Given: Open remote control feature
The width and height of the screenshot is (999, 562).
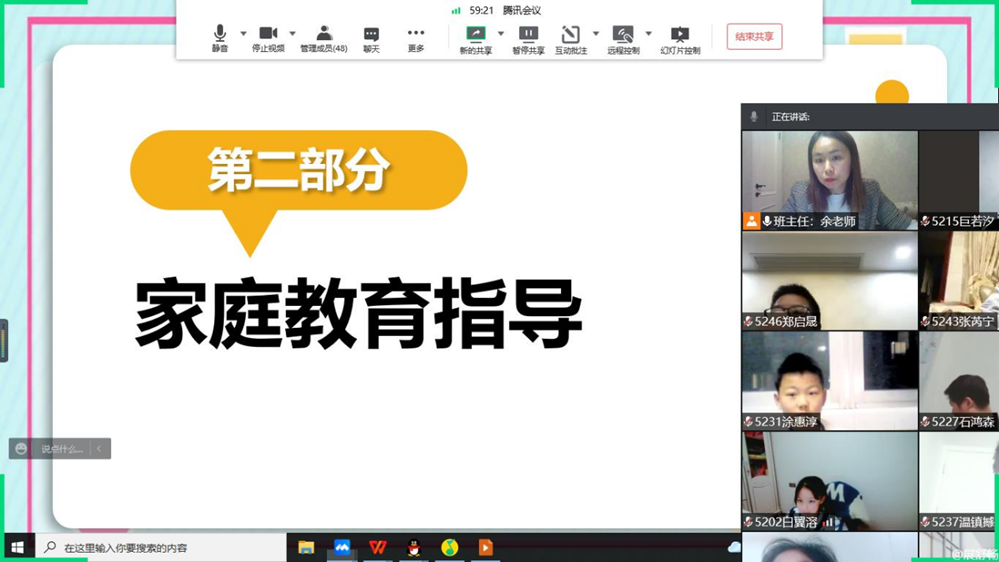Looking at the screenshot, I should click(x=623, y=40).
